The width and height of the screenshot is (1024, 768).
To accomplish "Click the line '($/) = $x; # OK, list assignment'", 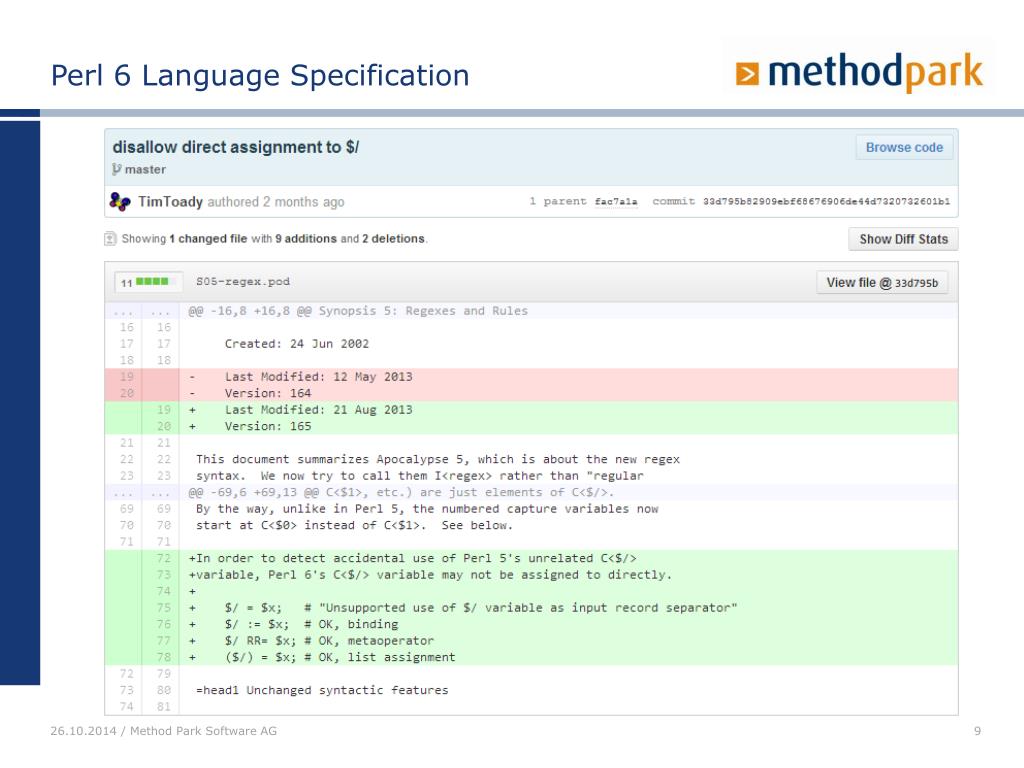I will (x=532, y=657).
